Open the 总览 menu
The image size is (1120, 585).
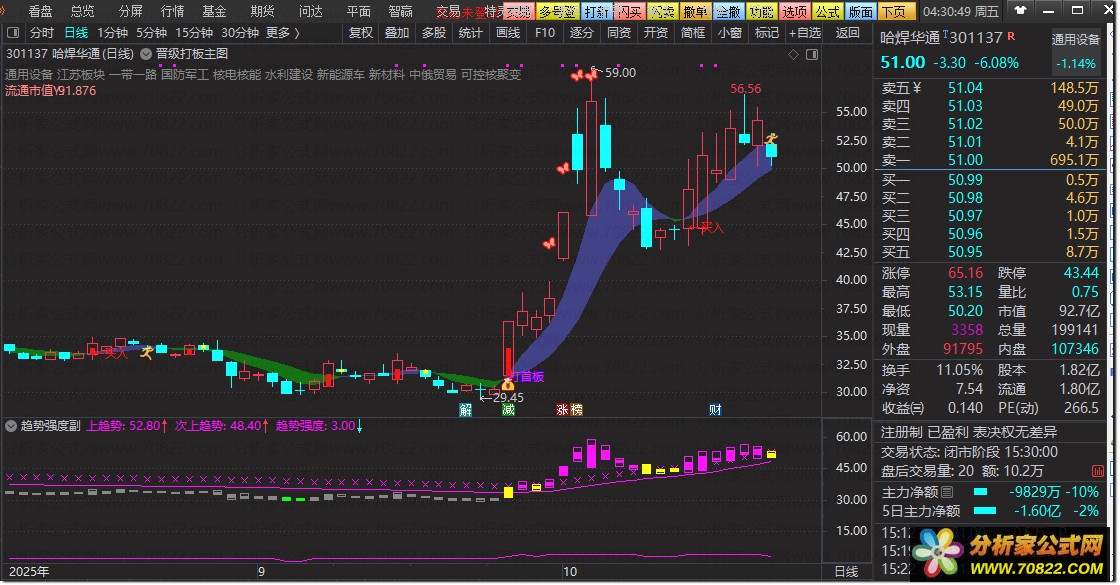click(x=83, y=11)
